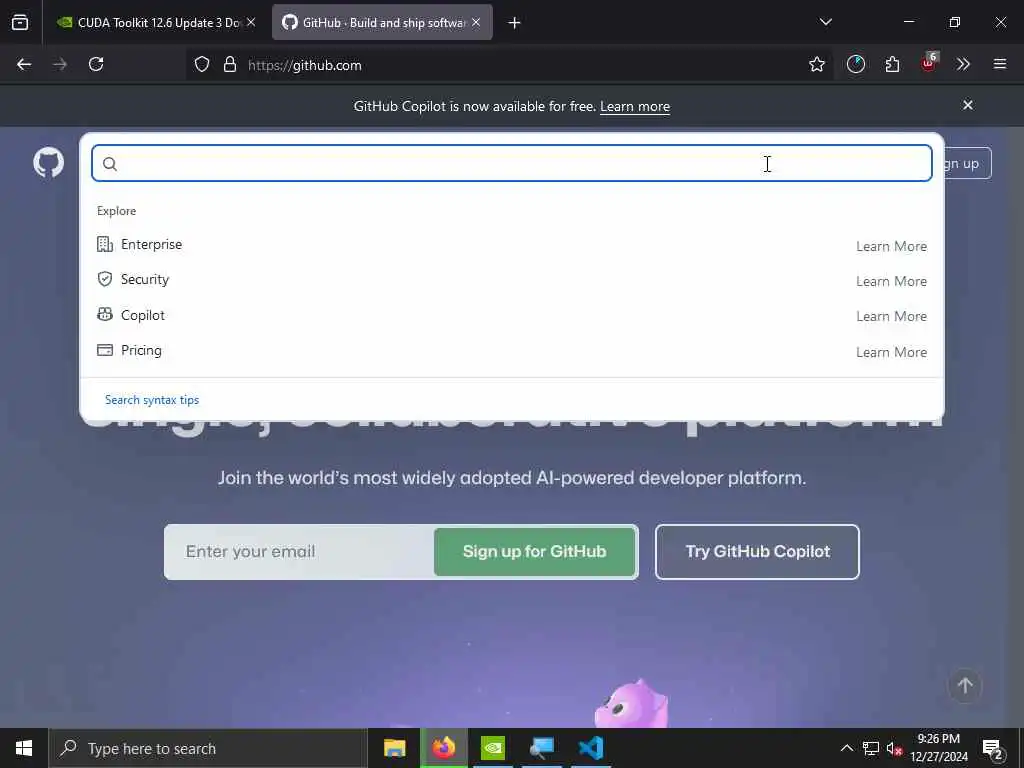Viewport: 1024px width, 768px height.
Task: Click Learn More next to Copilot
Action: [x=891, y=317]
